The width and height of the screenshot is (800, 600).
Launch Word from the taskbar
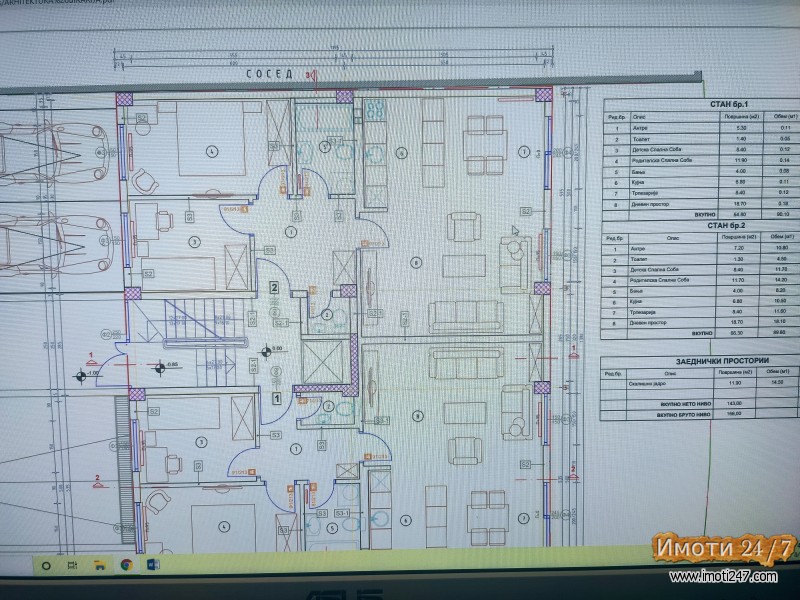[x=151, y=564]
